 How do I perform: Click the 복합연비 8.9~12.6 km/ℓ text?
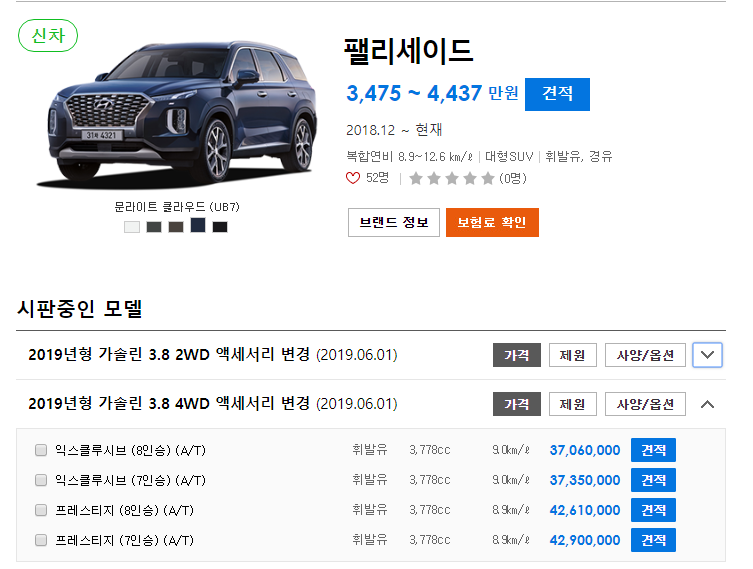pos(410,157)
